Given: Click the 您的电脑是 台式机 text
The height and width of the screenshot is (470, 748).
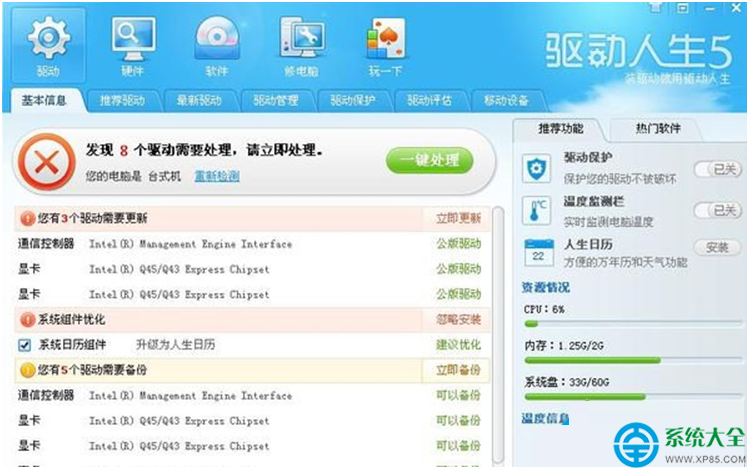Looking at the screenshot, I should click(133, 177).
